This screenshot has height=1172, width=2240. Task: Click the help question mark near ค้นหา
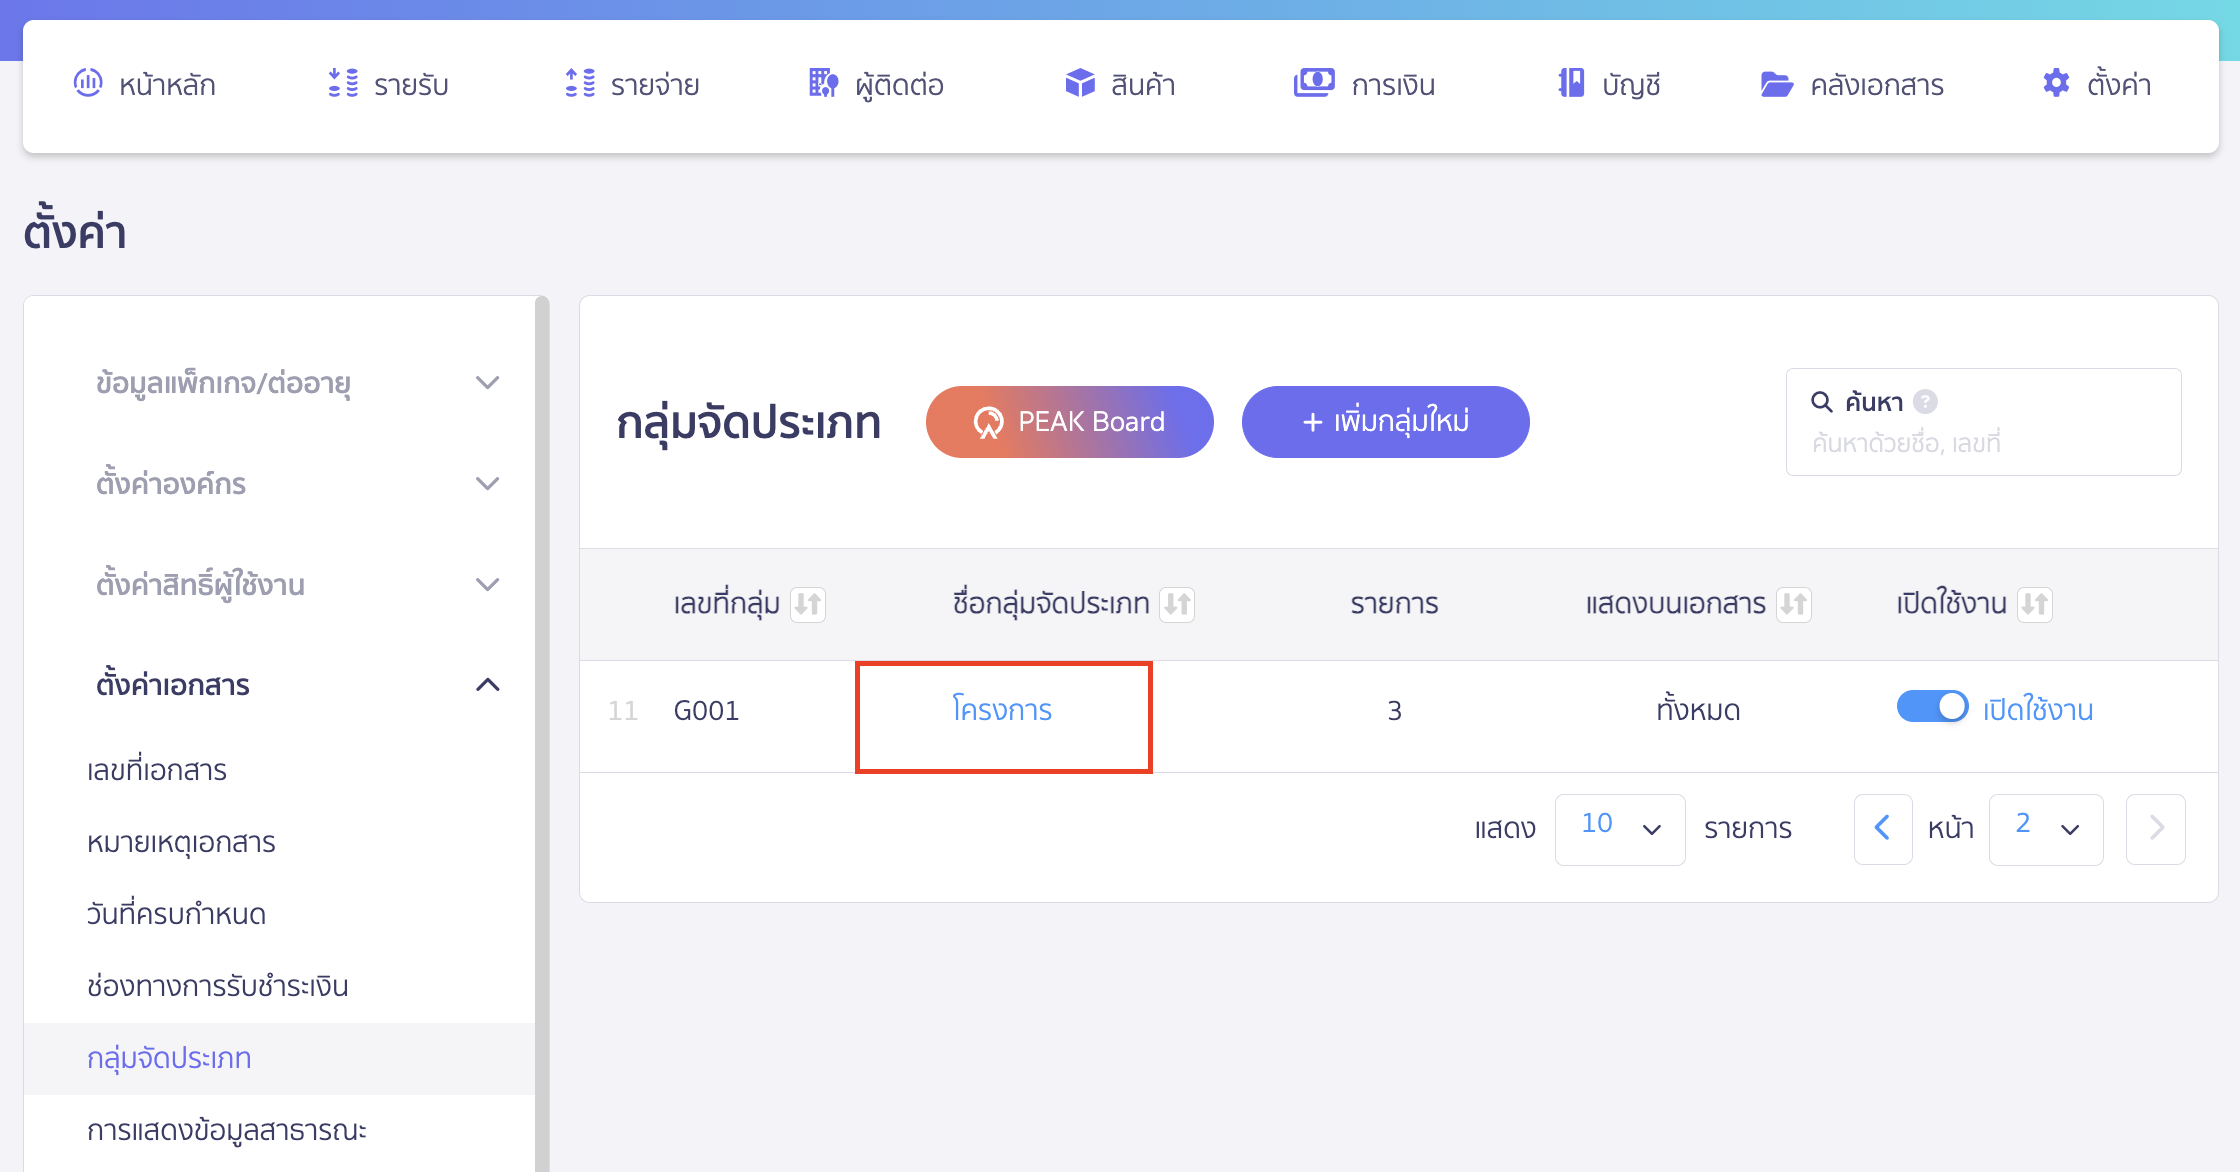(x=1925, y=402)
